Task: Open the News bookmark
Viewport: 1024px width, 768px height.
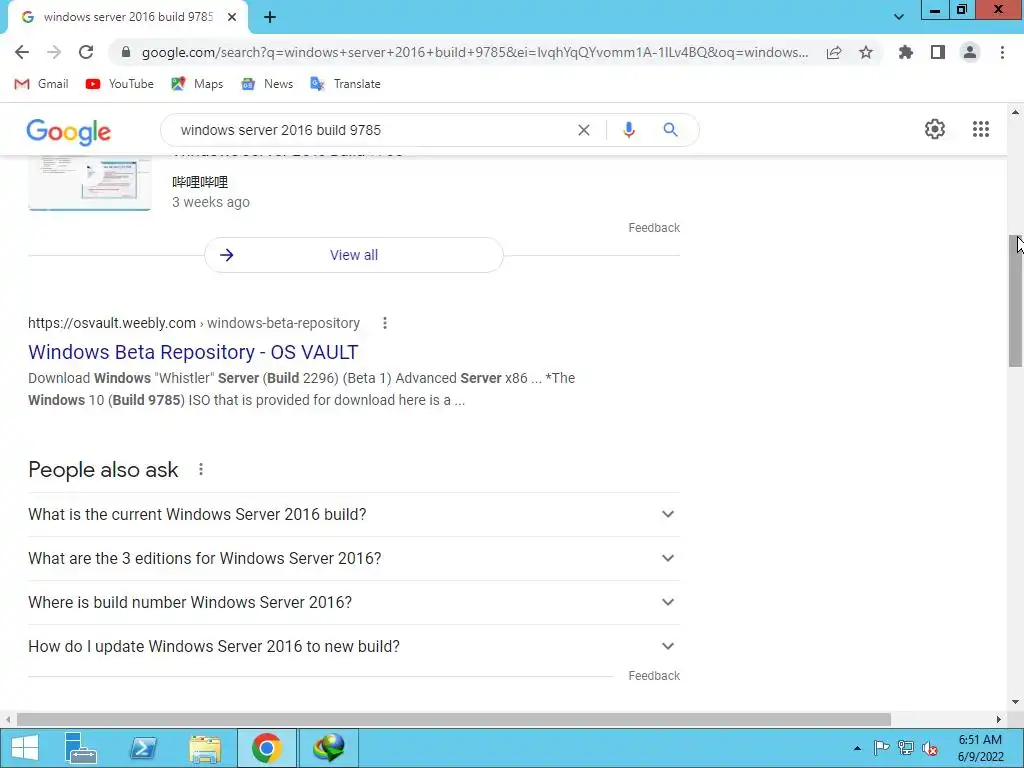Action: (x=267, y=84)
